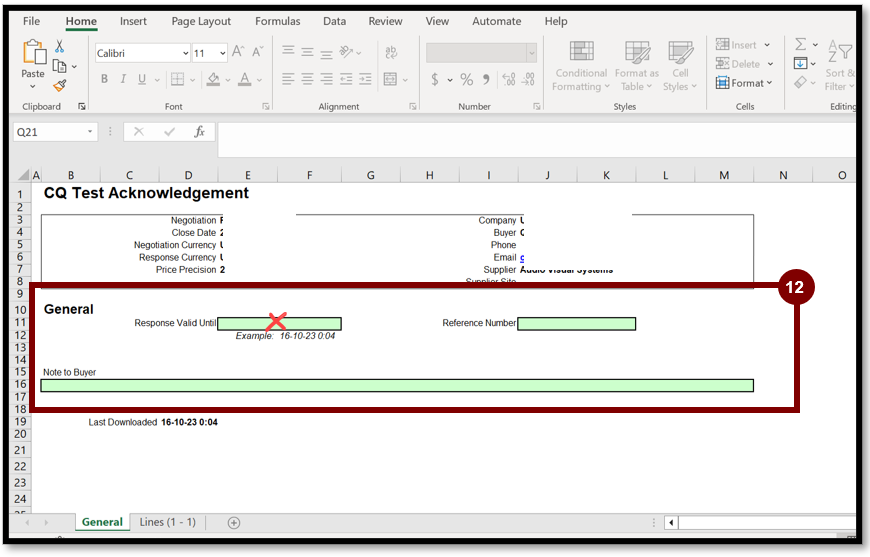Select the Format Painter brush icon
870x557 pixels.
point(60,86)
